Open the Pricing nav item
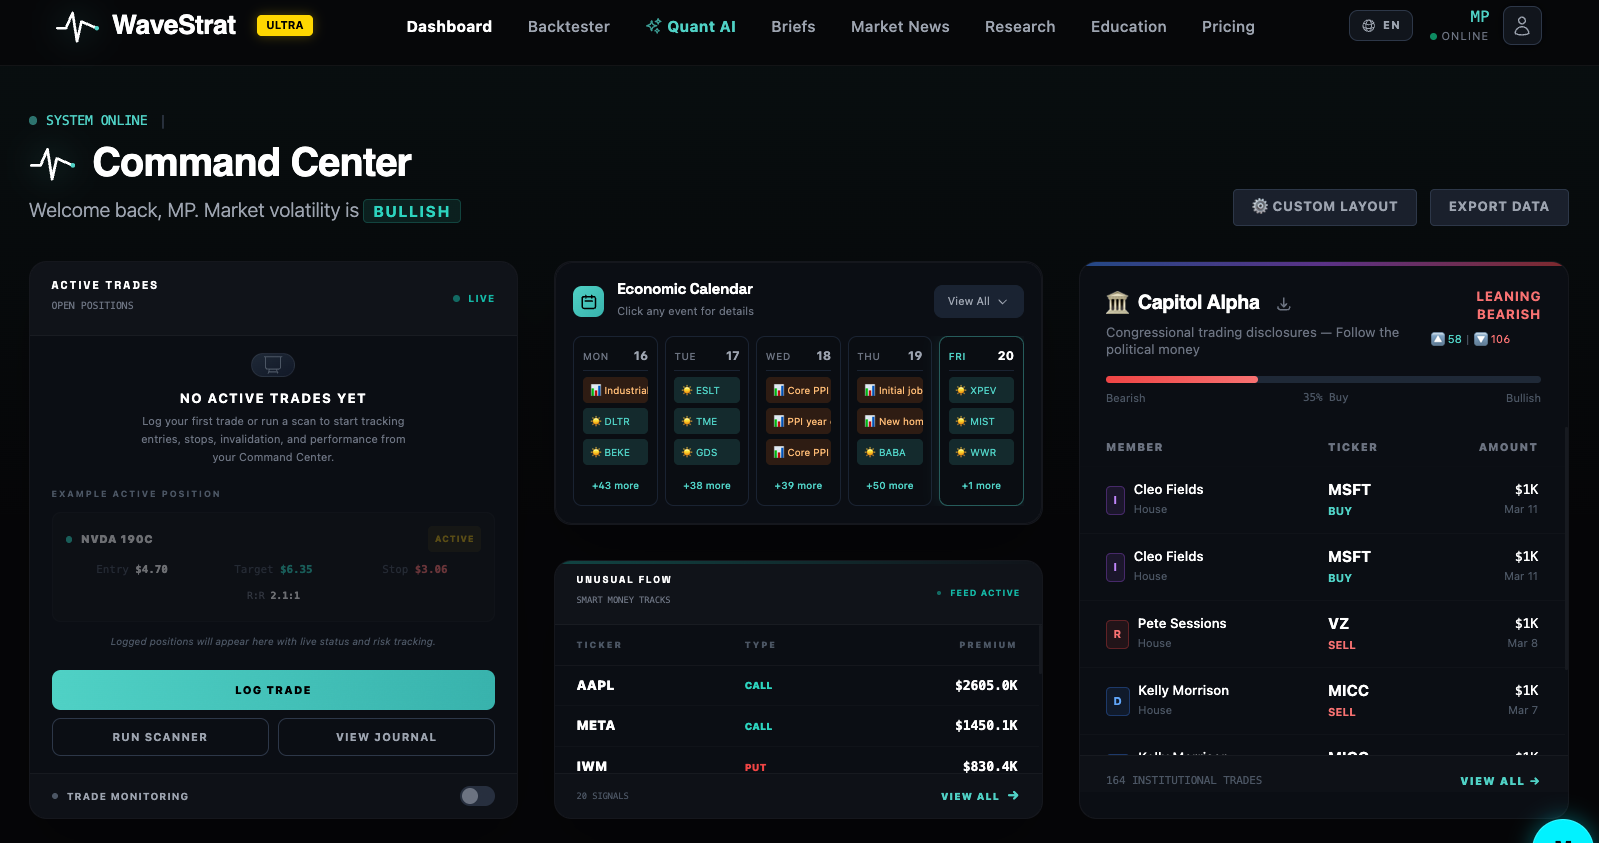This screenshot has height=843, width=1599. [1228, 26]
